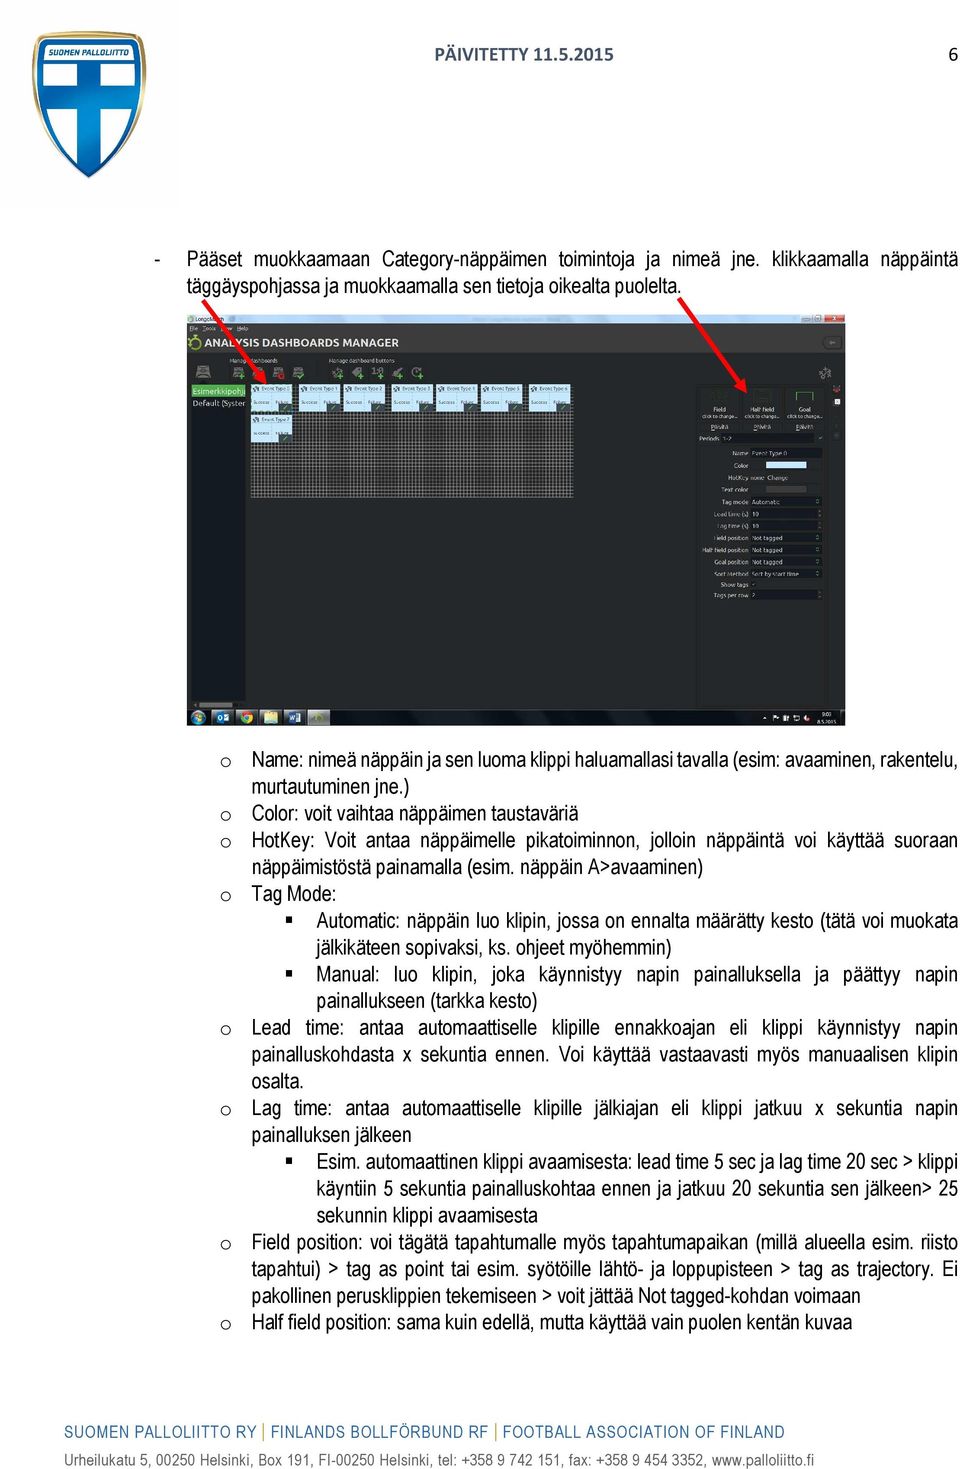This screenshot has width=960, height=1469.
Task: Toggle the Show tags checkbox
Action: [753, 585]
